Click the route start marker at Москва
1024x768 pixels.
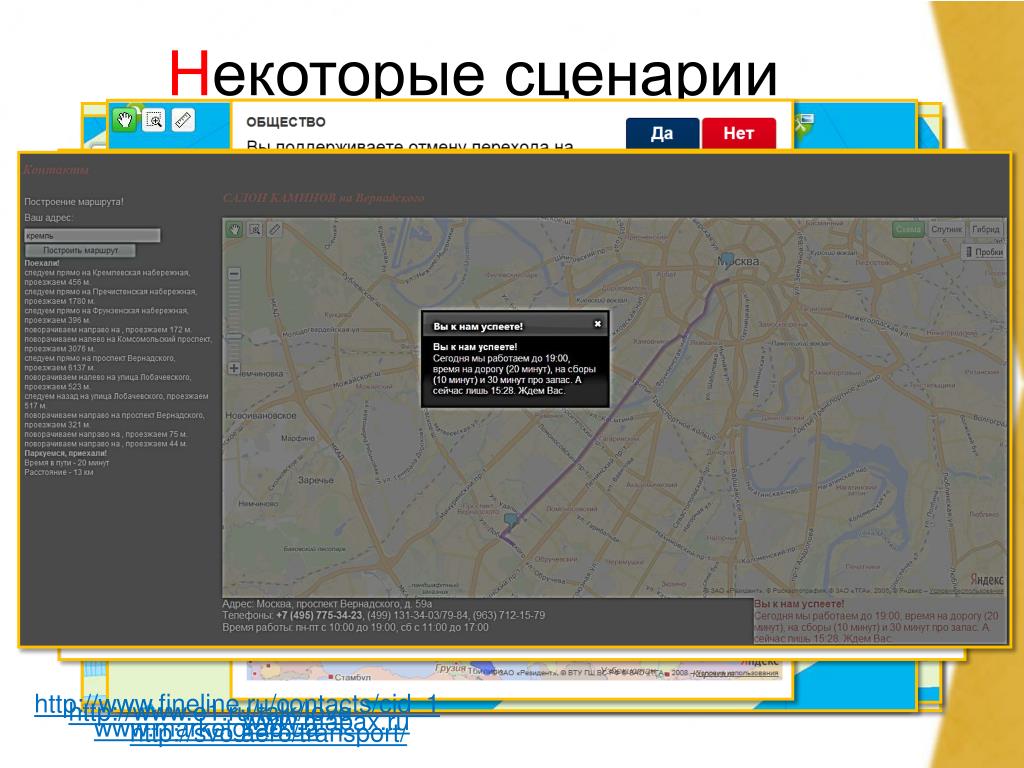[x=727, y=260]
